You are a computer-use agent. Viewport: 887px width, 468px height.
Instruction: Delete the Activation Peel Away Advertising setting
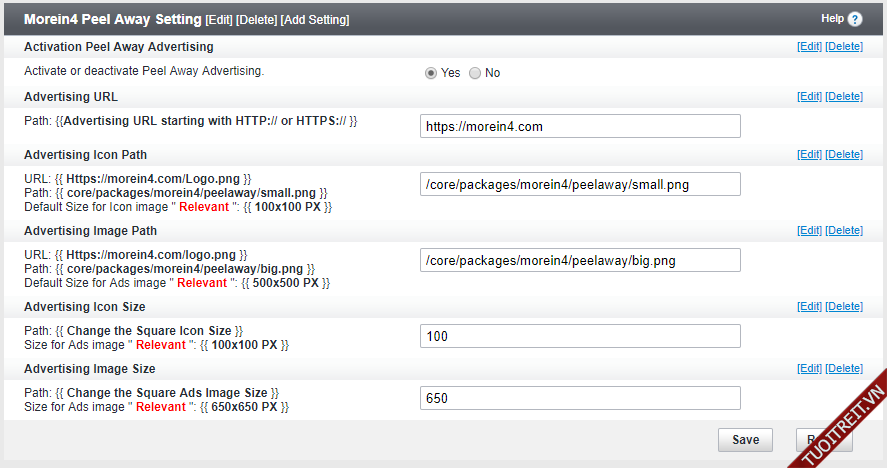(844, 47)
